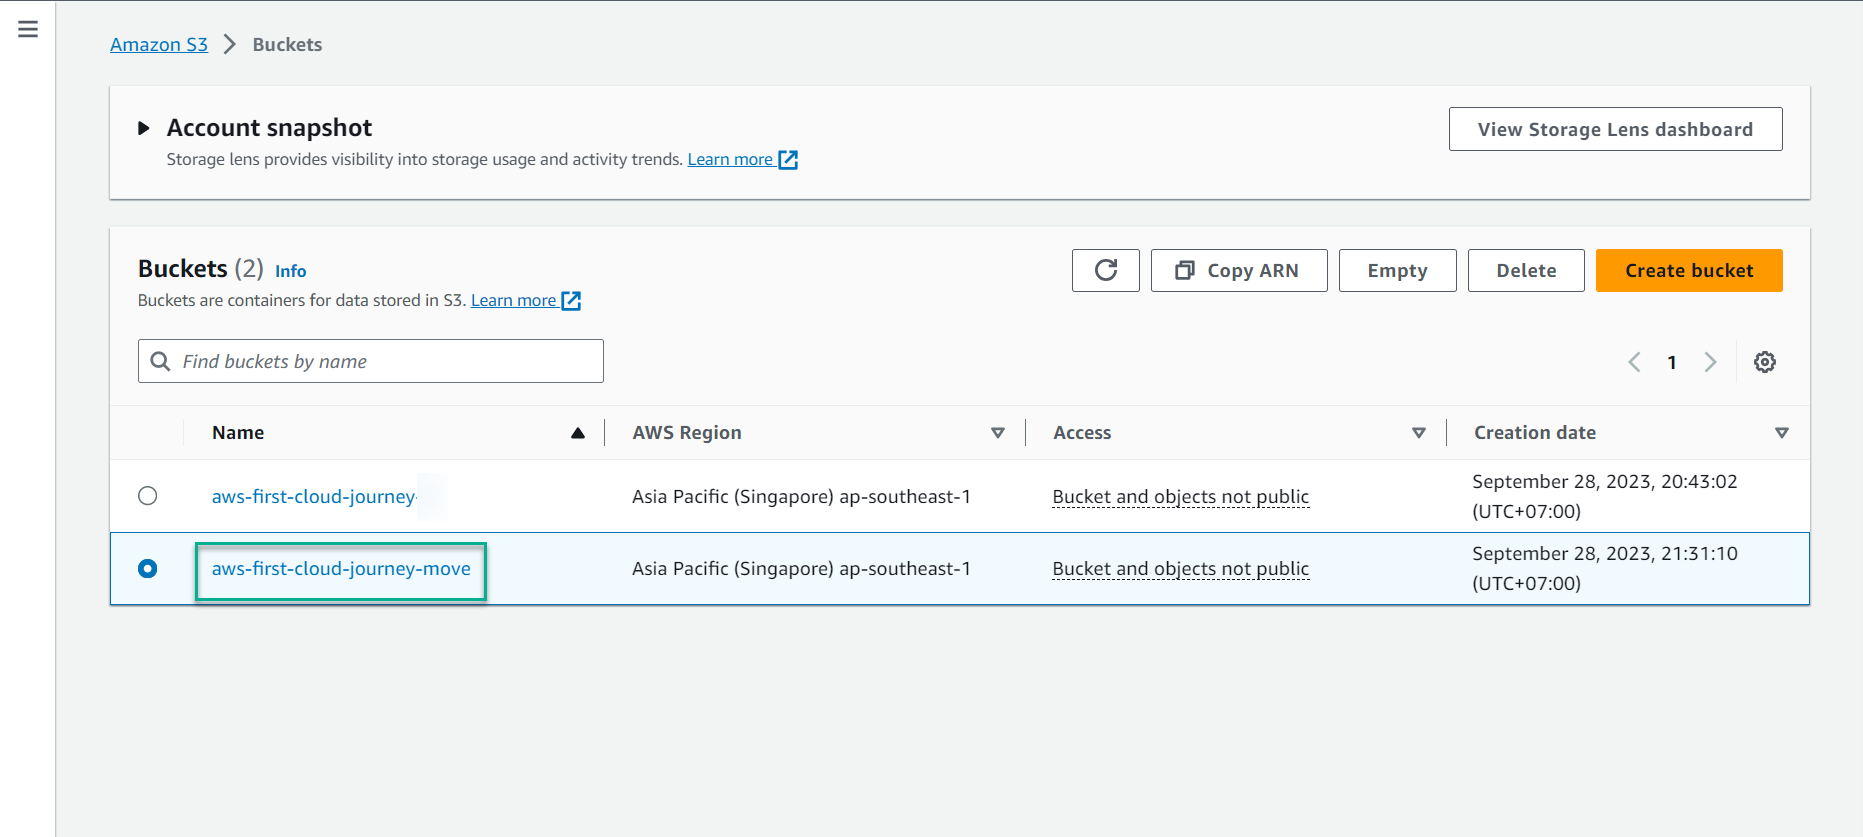Click external link icon beside Storage lens Learn more
This screenshot has width=1863, height=837.
788,160
